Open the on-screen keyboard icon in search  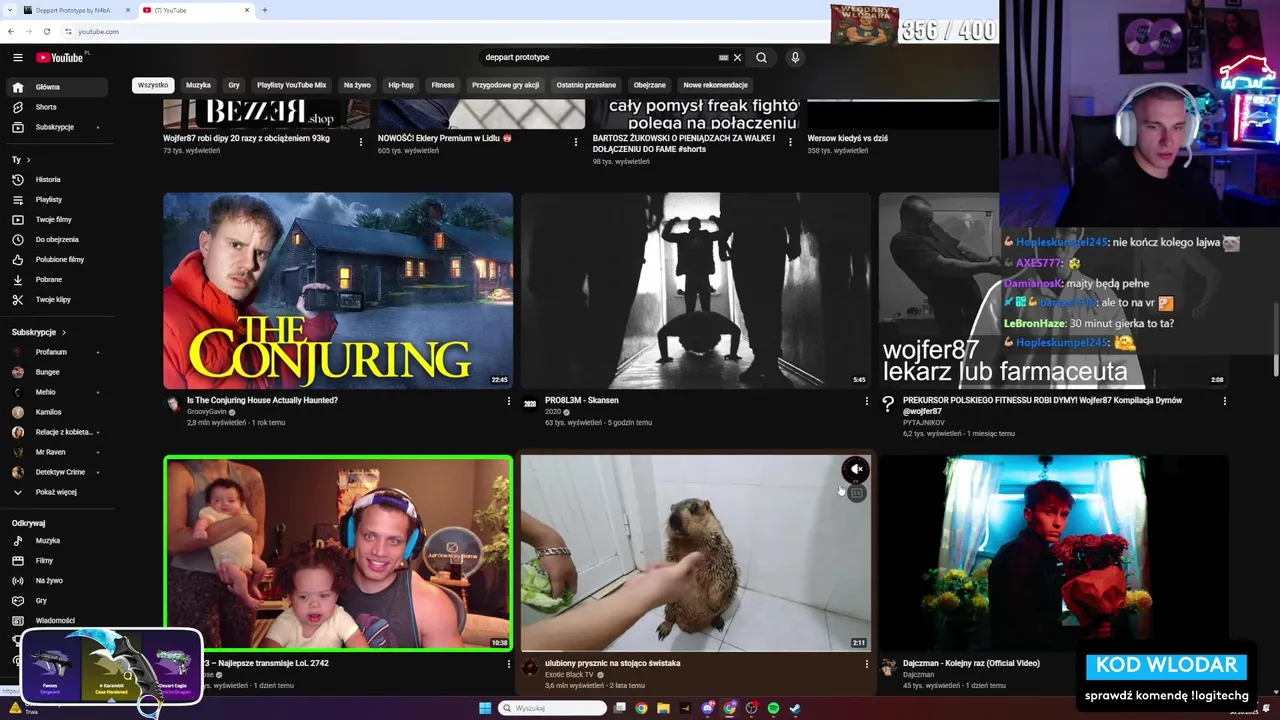723,58
